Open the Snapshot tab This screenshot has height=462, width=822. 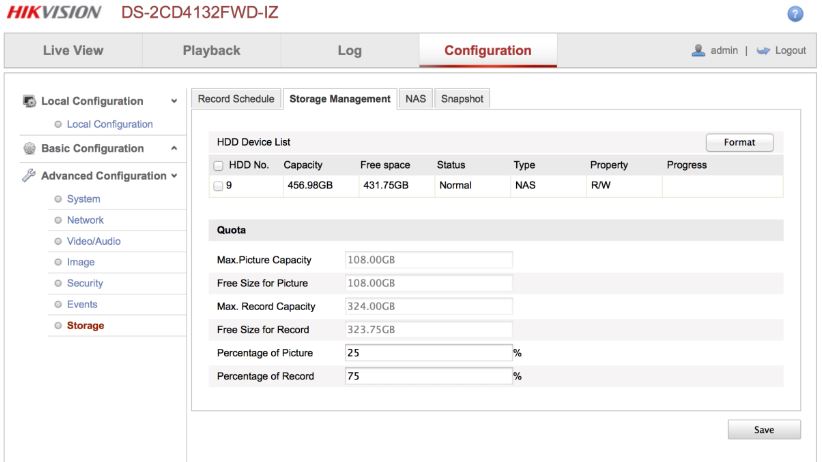[462, 99]
